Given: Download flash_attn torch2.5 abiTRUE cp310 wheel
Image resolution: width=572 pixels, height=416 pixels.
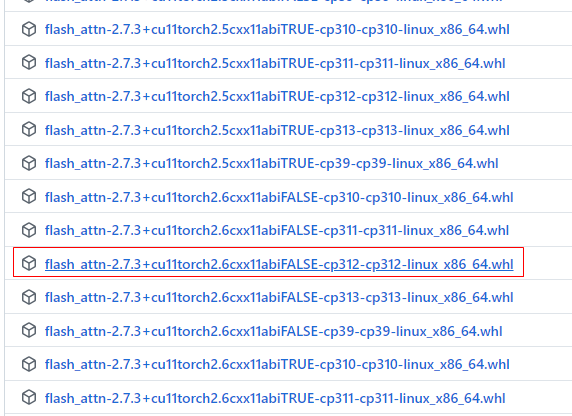Looking at the screenshot, I should (277, 30).
